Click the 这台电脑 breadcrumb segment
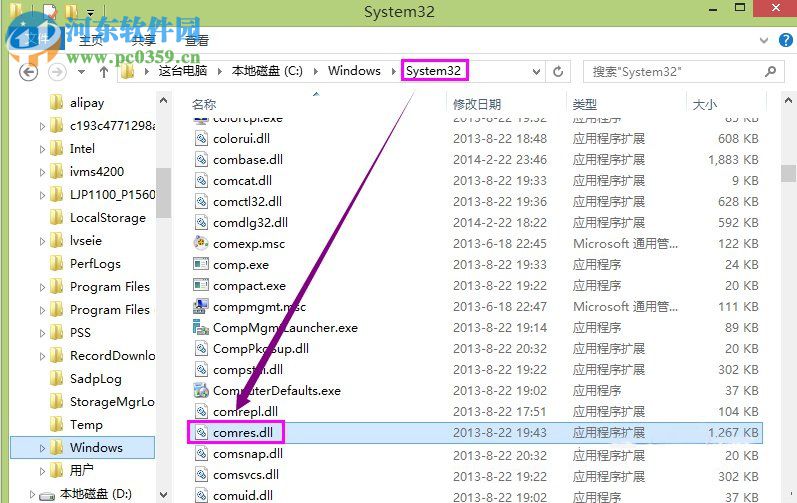This screenshot has width=797, height=503. (183, 71)
